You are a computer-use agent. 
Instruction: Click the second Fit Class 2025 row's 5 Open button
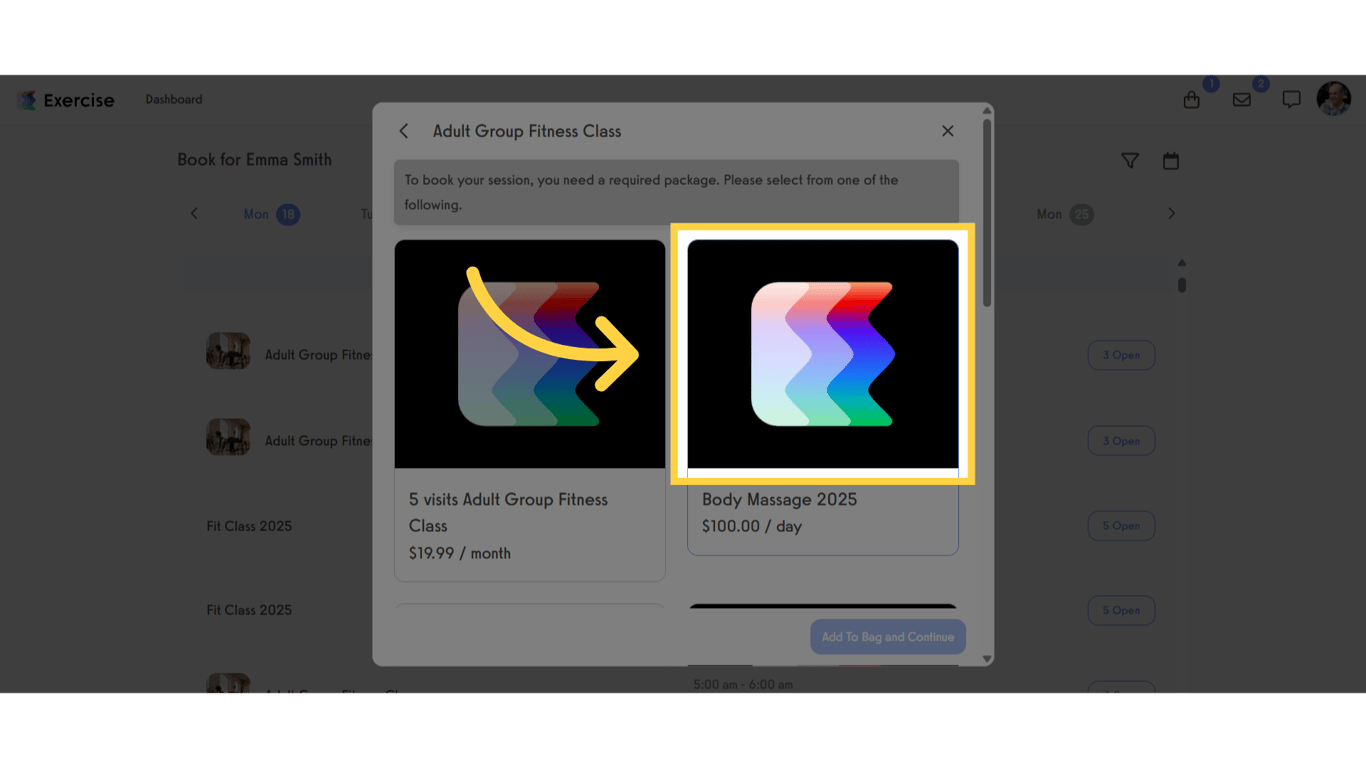coord(1121,610)
